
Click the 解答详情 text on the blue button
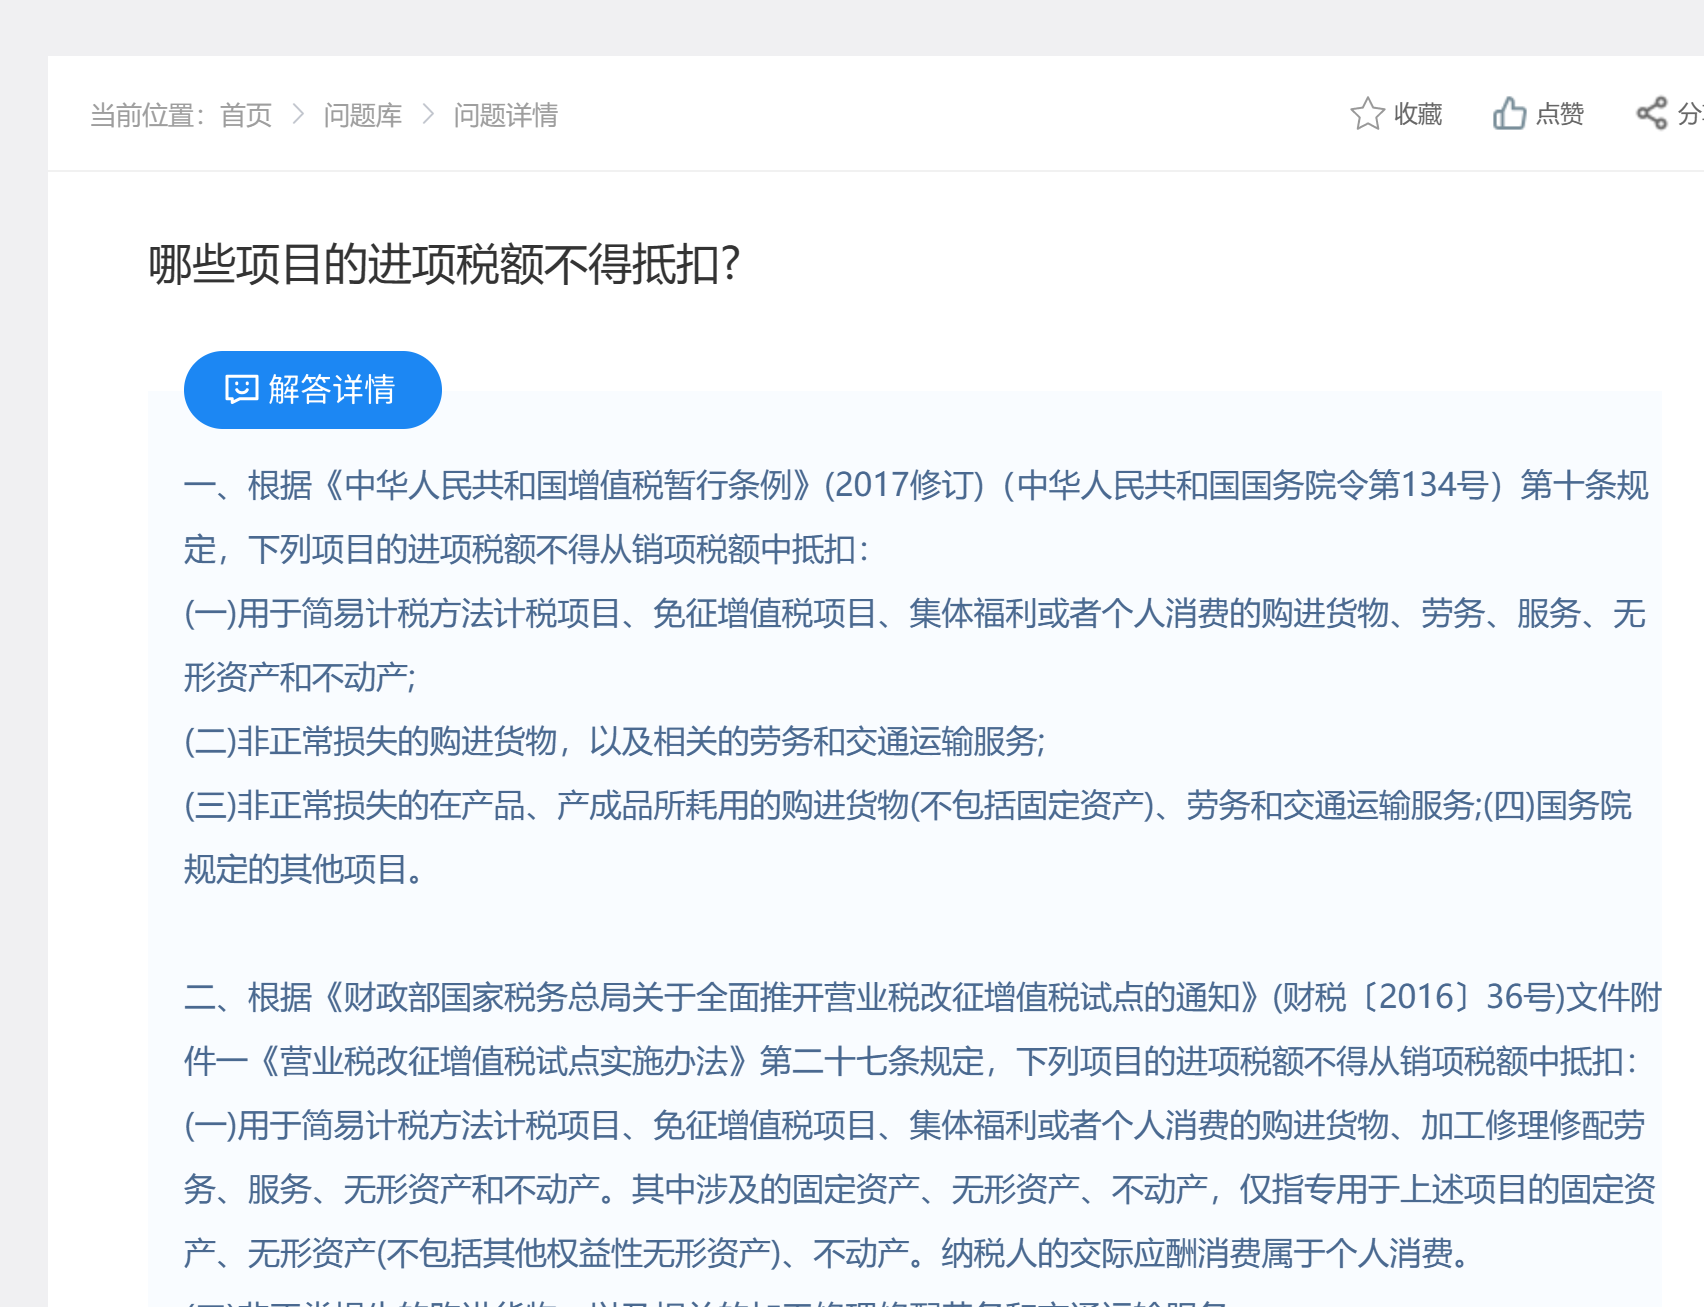click(331, 389)
